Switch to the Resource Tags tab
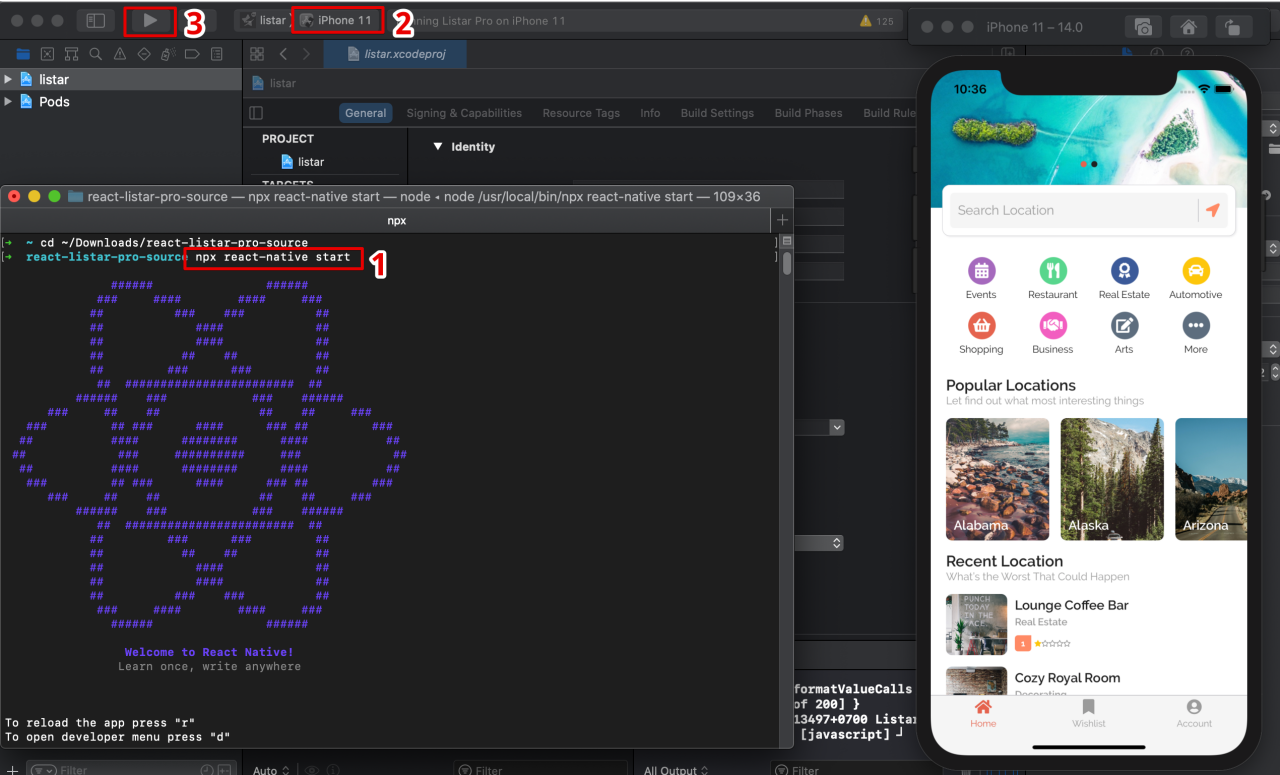The image size is (1280, 775). pos(581,113)
